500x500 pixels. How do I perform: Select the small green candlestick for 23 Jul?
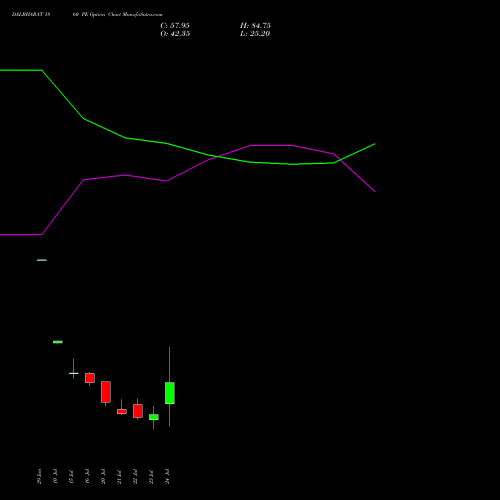[154, 417]
